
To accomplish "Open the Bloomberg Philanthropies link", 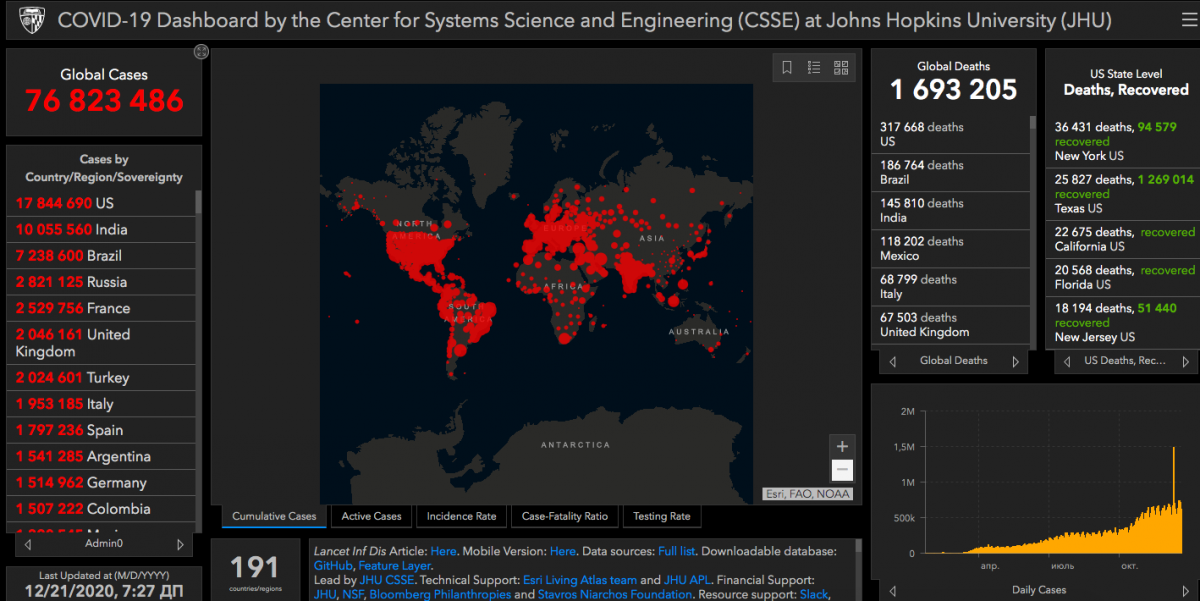I will point(439,595).
